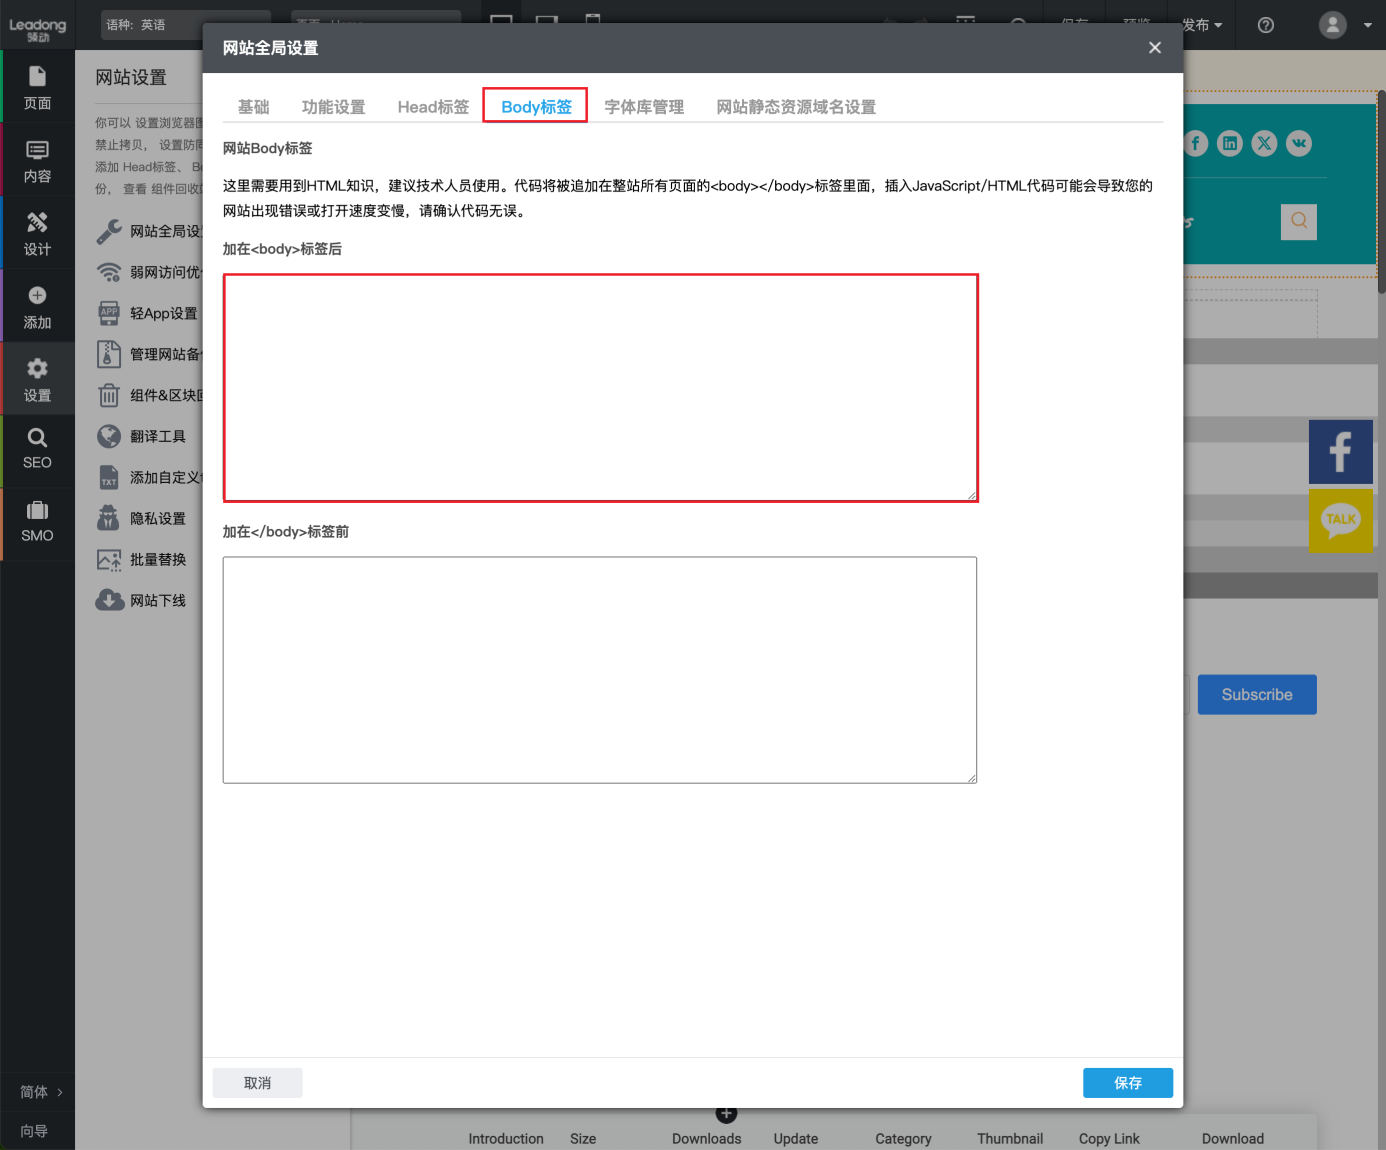1386x1150 pixels.
Task: Click the 保存 save button
Action: point(1127,1083)
